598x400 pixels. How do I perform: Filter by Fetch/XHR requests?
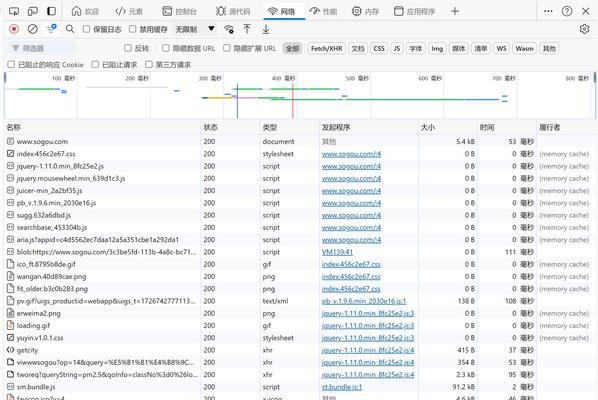click(326, 48)
